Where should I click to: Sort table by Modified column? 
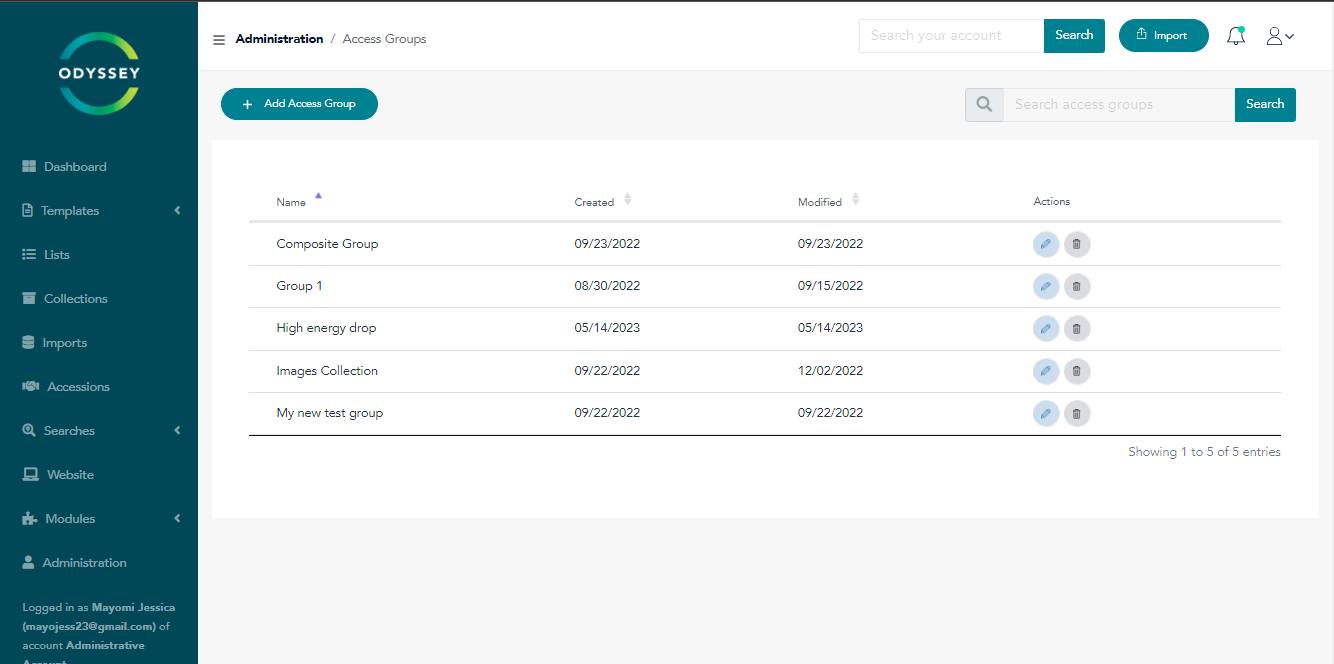click(x=828, y=202)
